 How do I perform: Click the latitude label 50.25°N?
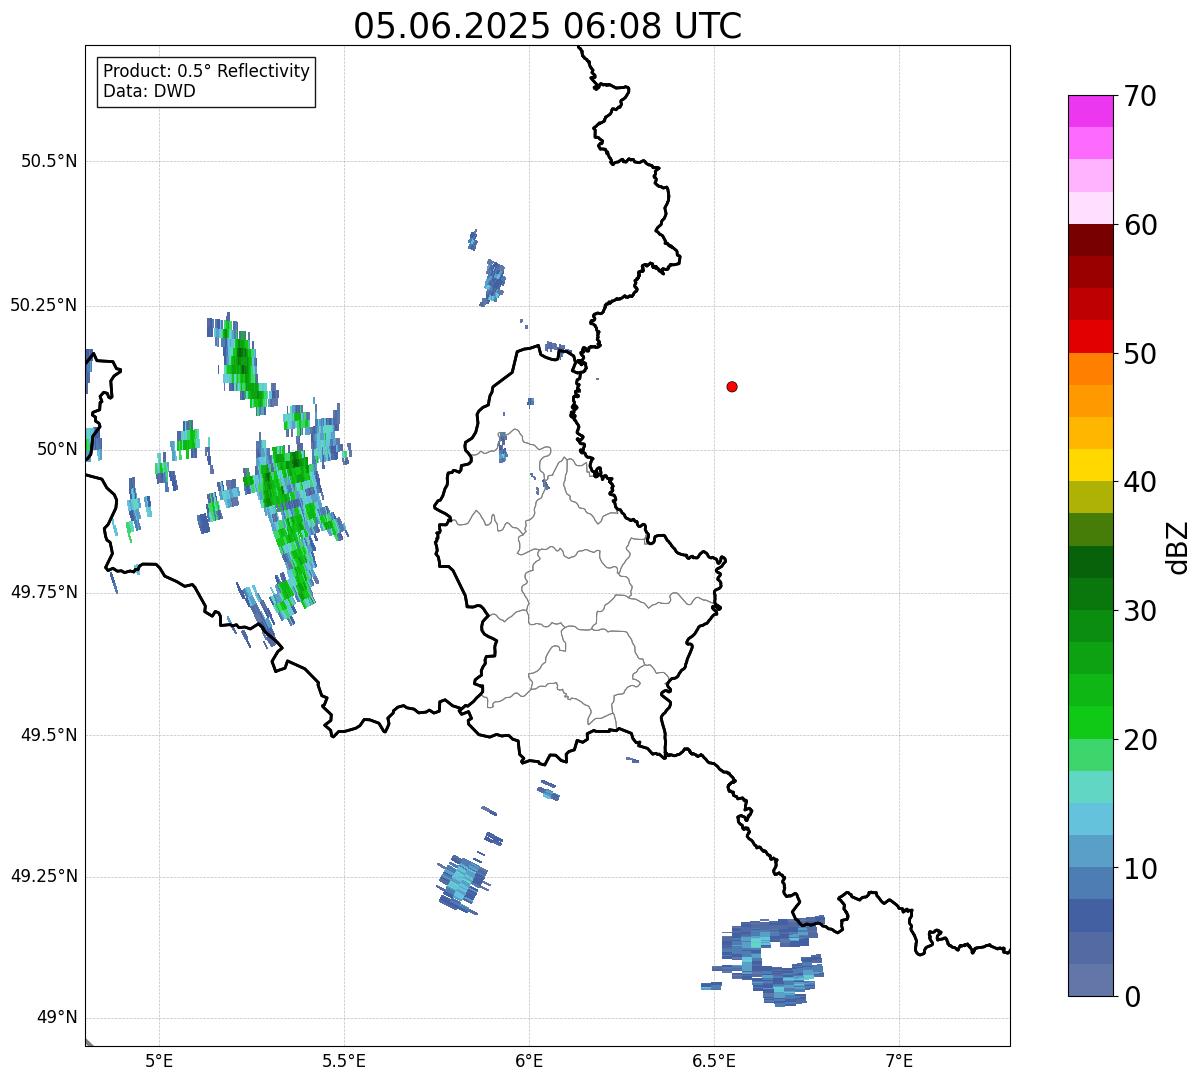[x=43, y=305]
